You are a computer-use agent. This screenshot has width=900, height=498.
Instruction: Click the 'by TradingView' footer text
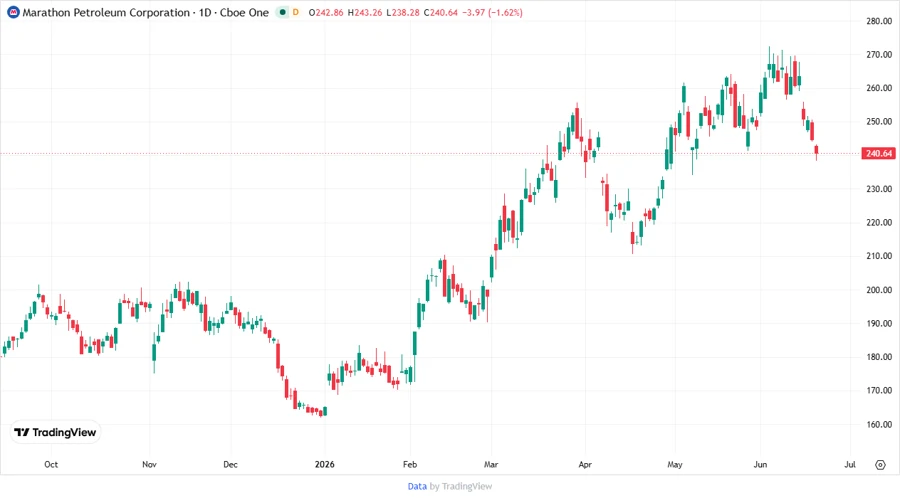pos(461,487)
